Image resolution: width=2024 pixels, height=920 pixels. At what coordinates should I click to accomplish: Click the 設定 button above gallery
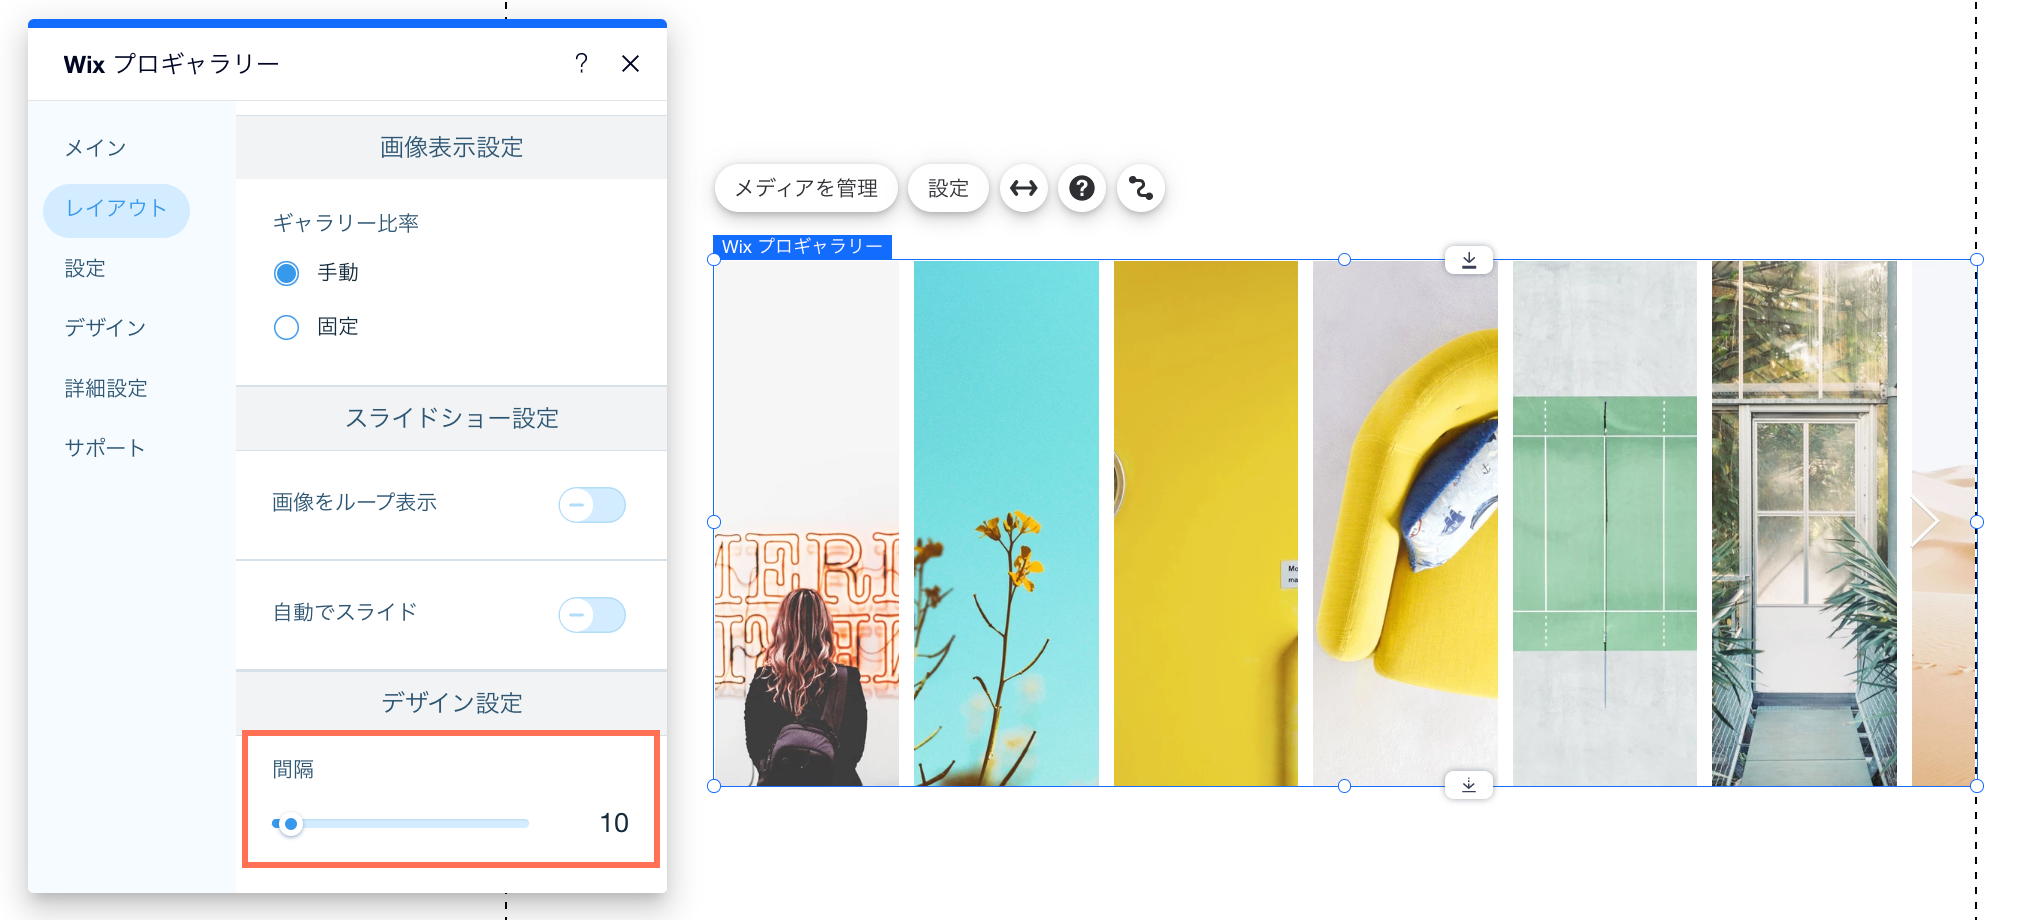click(x=948, y=188)
